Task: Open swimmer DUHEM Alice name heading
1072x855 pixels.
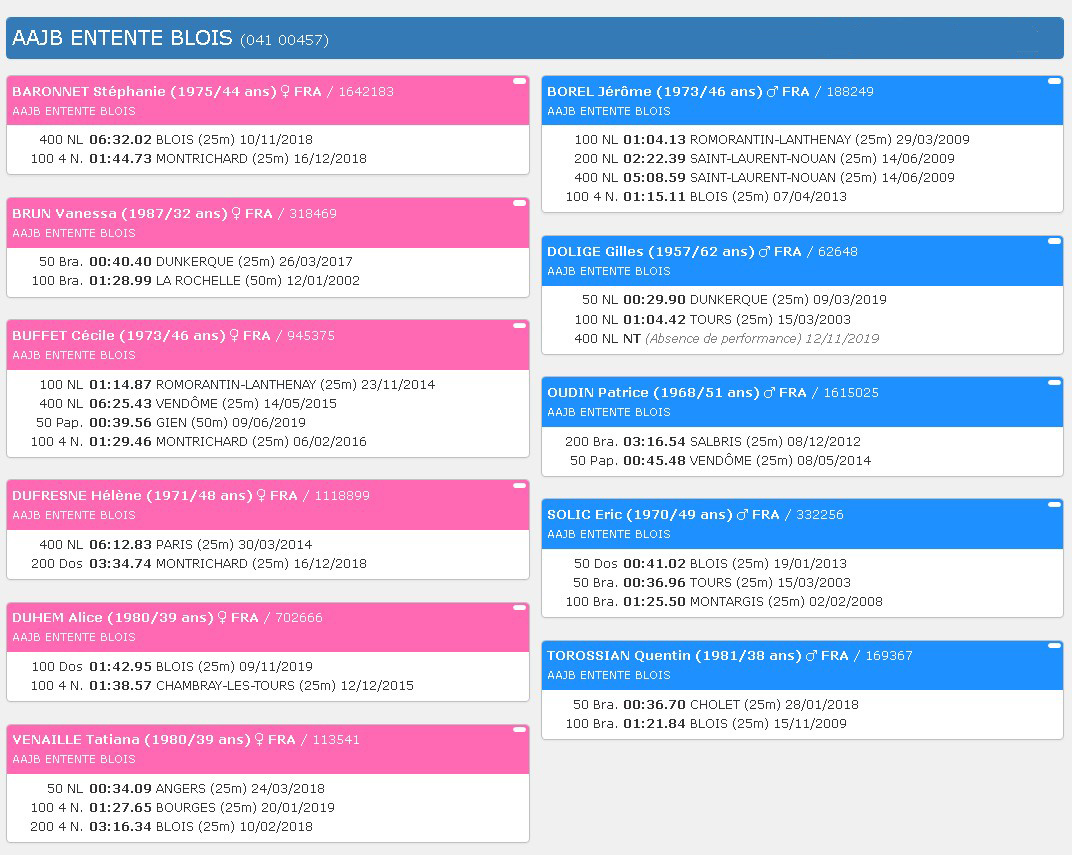Action: pyautogui.click(x=113, y=617)
